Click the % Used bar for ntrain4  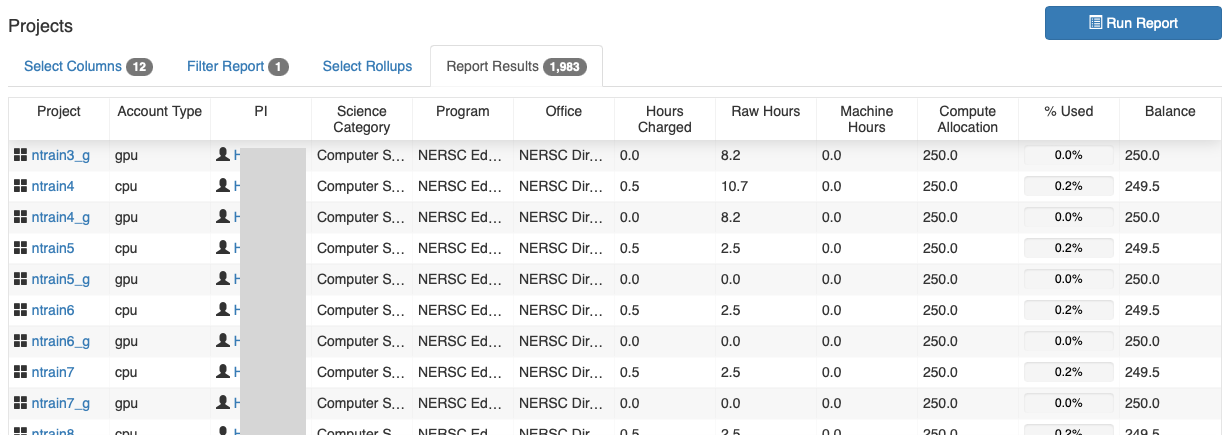click(1068, 186)
